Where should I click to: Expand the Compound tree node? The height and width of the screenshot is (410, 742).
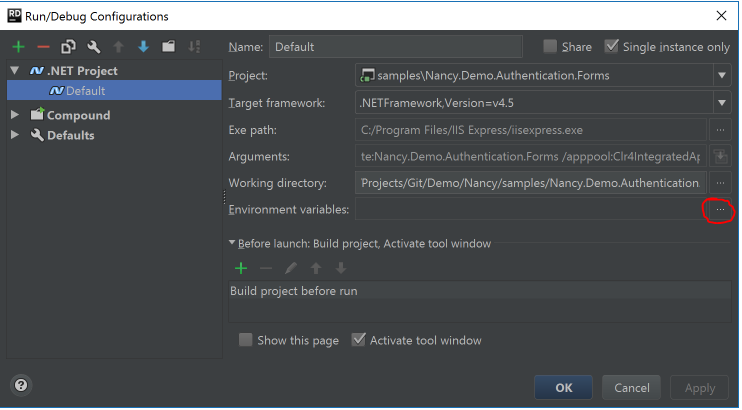[x=15, y=115]
